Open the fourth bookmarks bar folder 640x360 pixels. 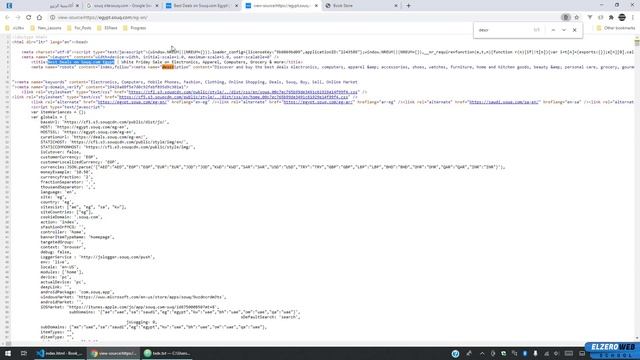(107, 28)
